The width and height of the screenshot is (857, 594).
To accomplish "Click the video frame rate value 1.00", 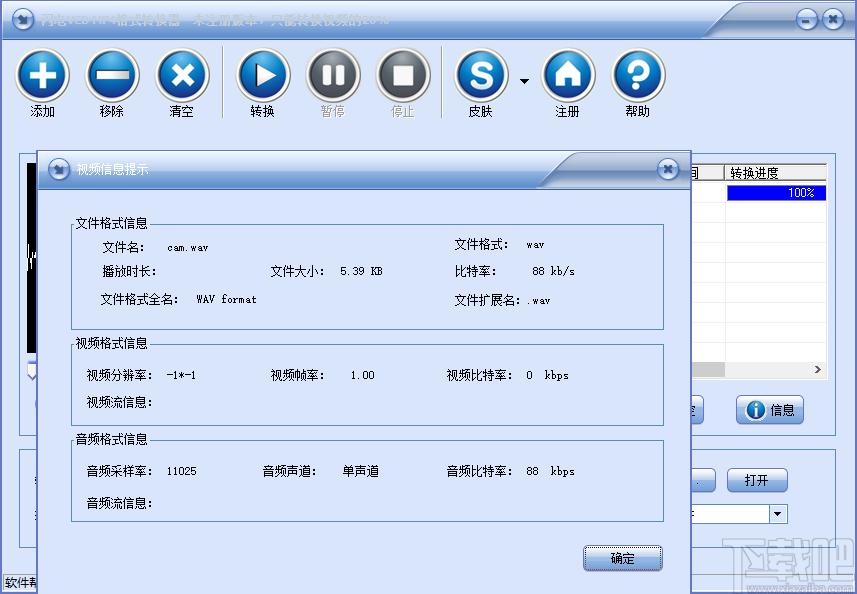I will [x=362, y=375].
